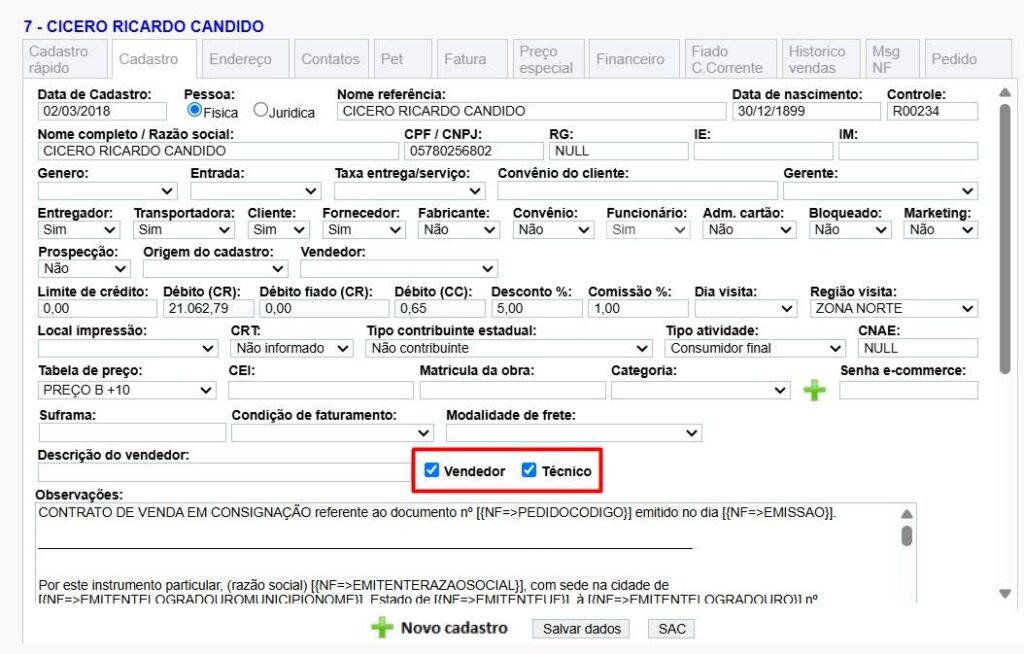The image size is (1024, 654).
Task: Open the Genero dropdown
Action: point(108,191)
